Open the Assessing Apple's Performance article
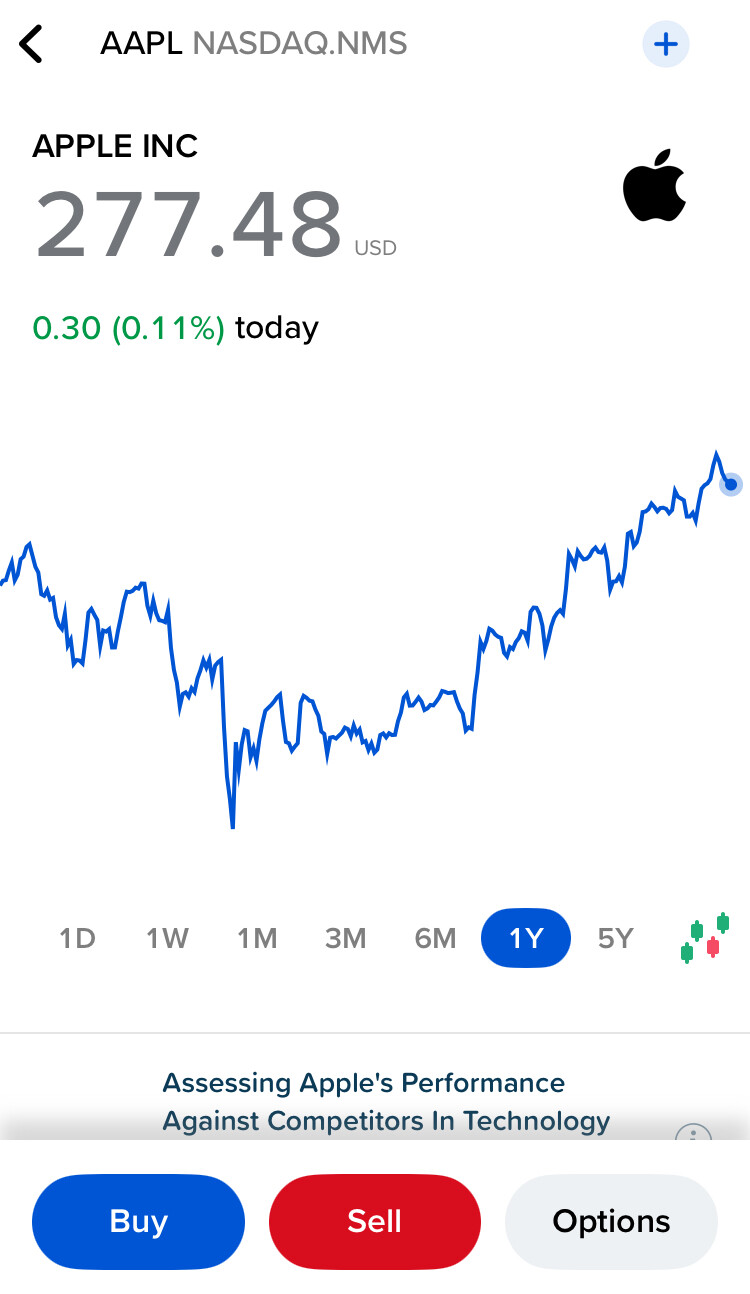Image resolution: width=750 pixels, height=1294 pixels. pos(386,1102)
